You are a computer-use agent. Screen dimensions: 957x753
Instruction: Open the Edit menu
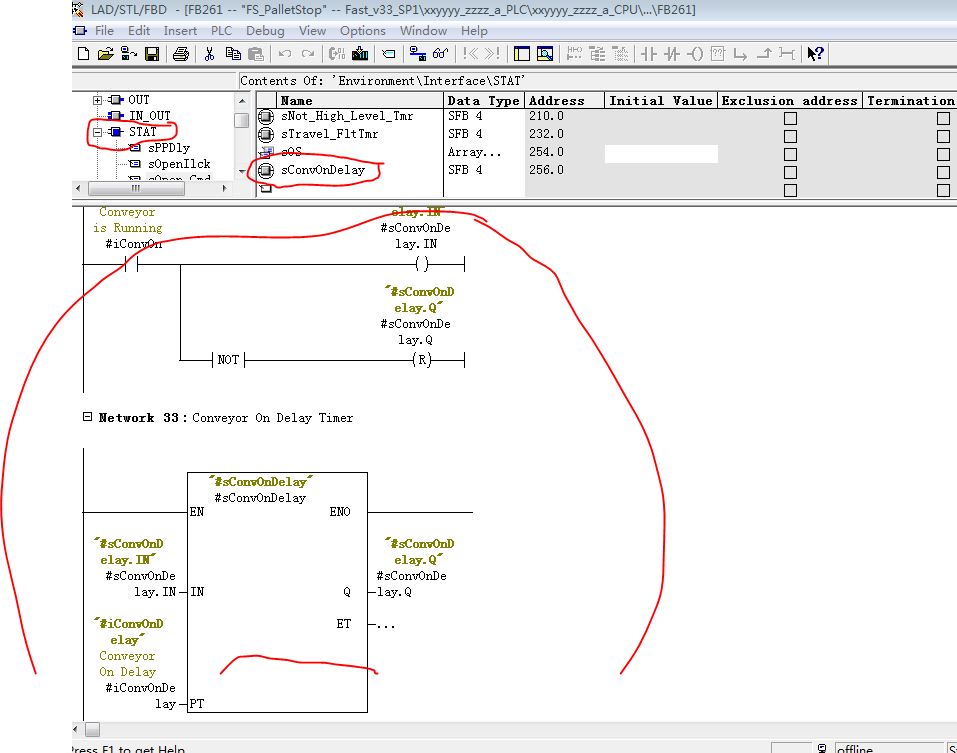(x=139, y=31)
